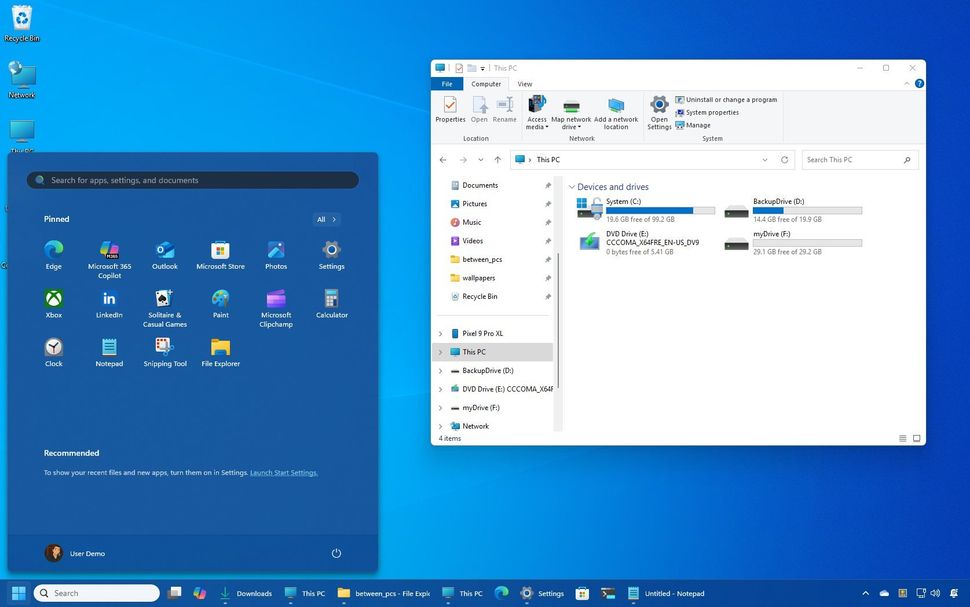Unpin the wallpapers folder from Quick access

tap(548, 278)
